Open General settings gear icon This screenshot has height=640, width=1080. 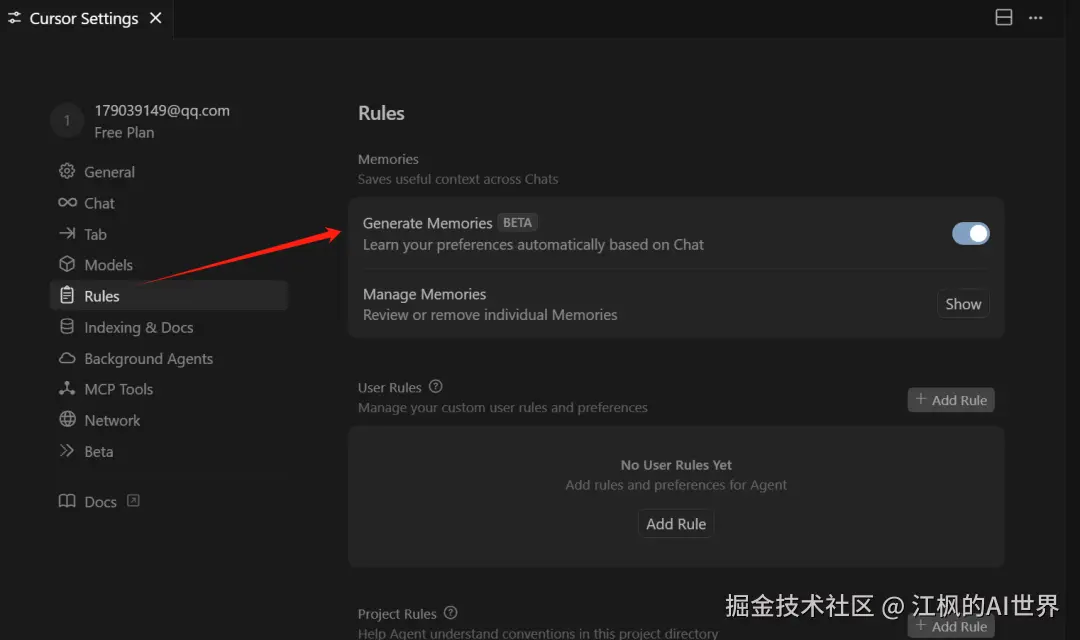67,171
